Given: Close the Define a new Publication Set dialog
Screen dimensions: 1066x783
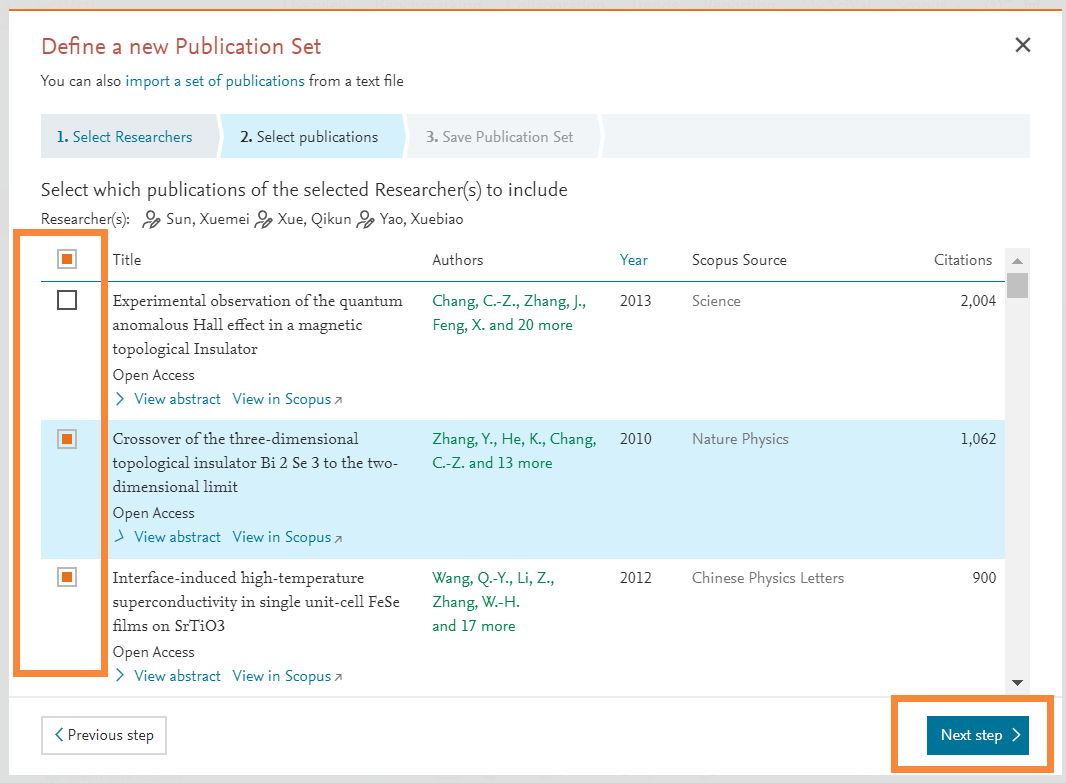Looking at the screenshot, I should 1022,46.
